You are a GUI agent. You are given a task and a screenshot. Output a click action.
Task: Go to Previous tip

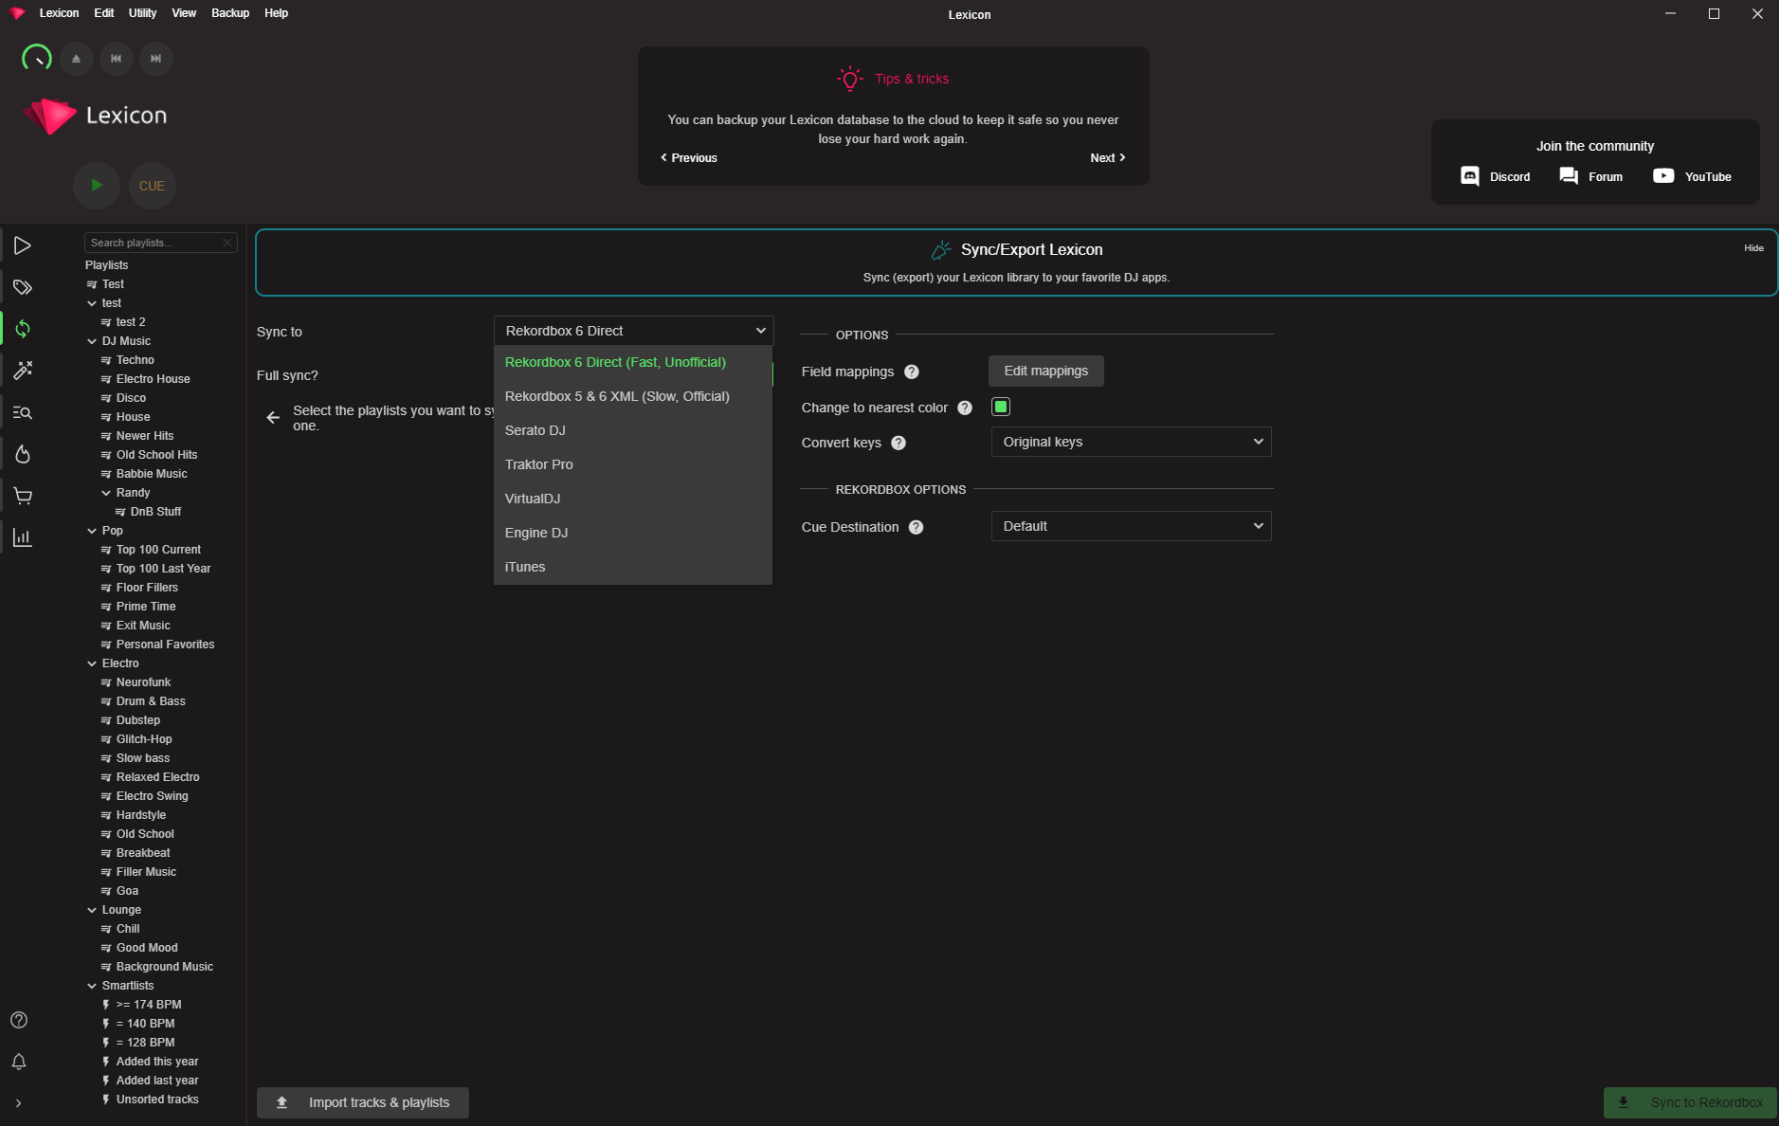pyautogui.click(x=689, y=158)
